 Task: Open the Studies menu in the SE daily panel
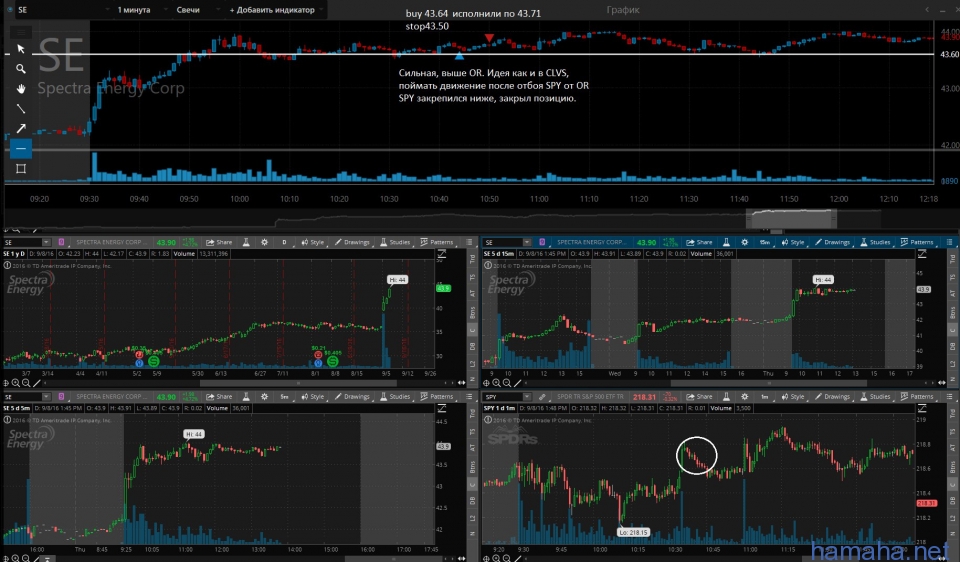(x=395, y=242)
